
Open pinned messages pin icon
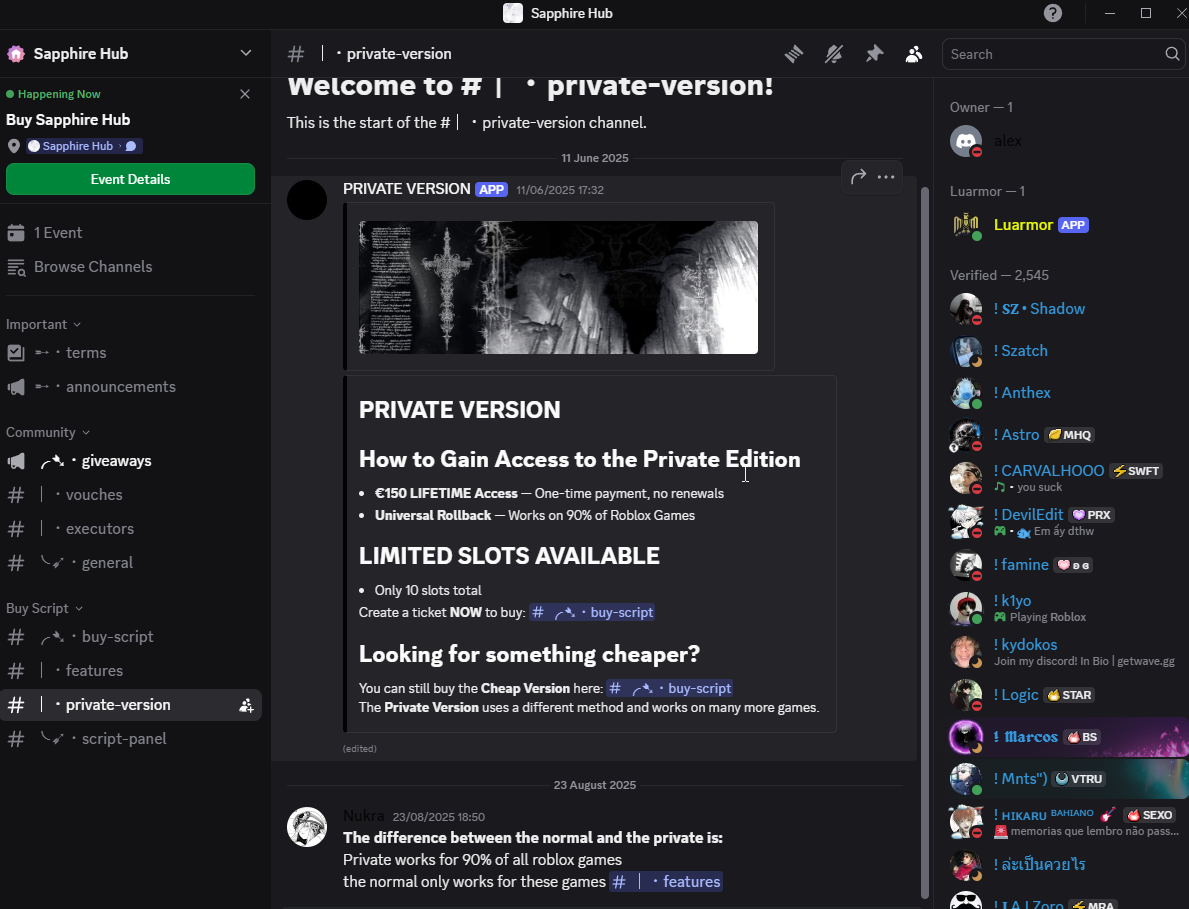coord(874,54)
